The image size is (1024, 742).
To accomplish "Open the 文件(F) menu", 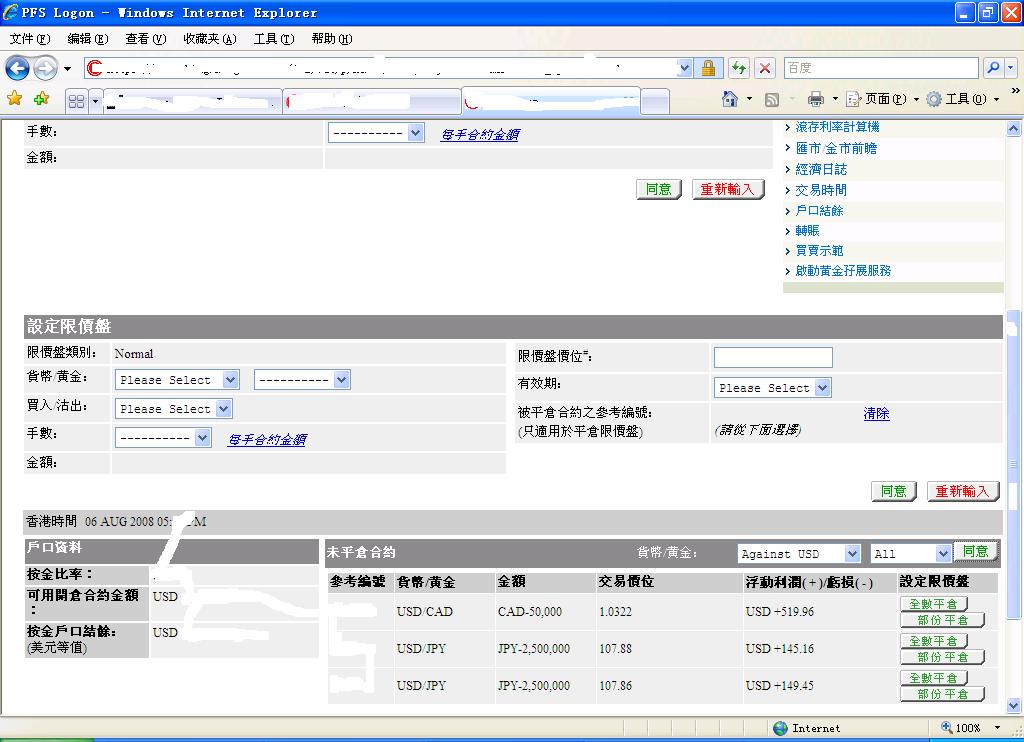I will click(x=30, y=39).
